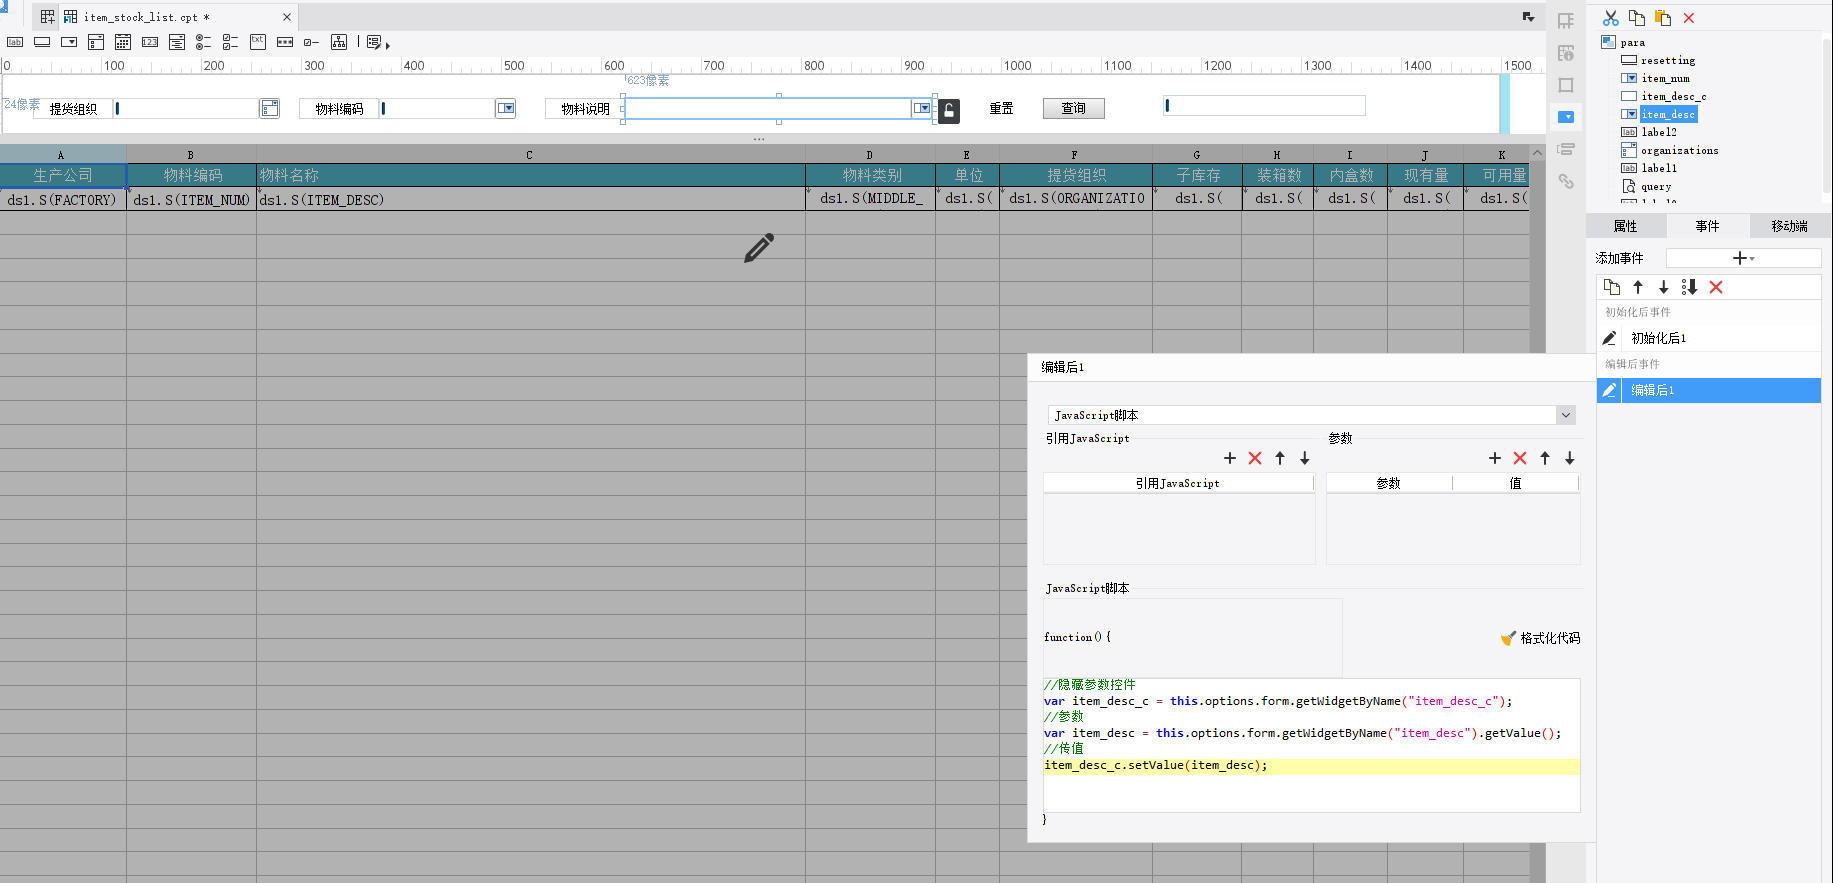Viewport: 1833px width, 883px height.
Task: Open cell element panel in side strip
Action: coord(1566,21)
